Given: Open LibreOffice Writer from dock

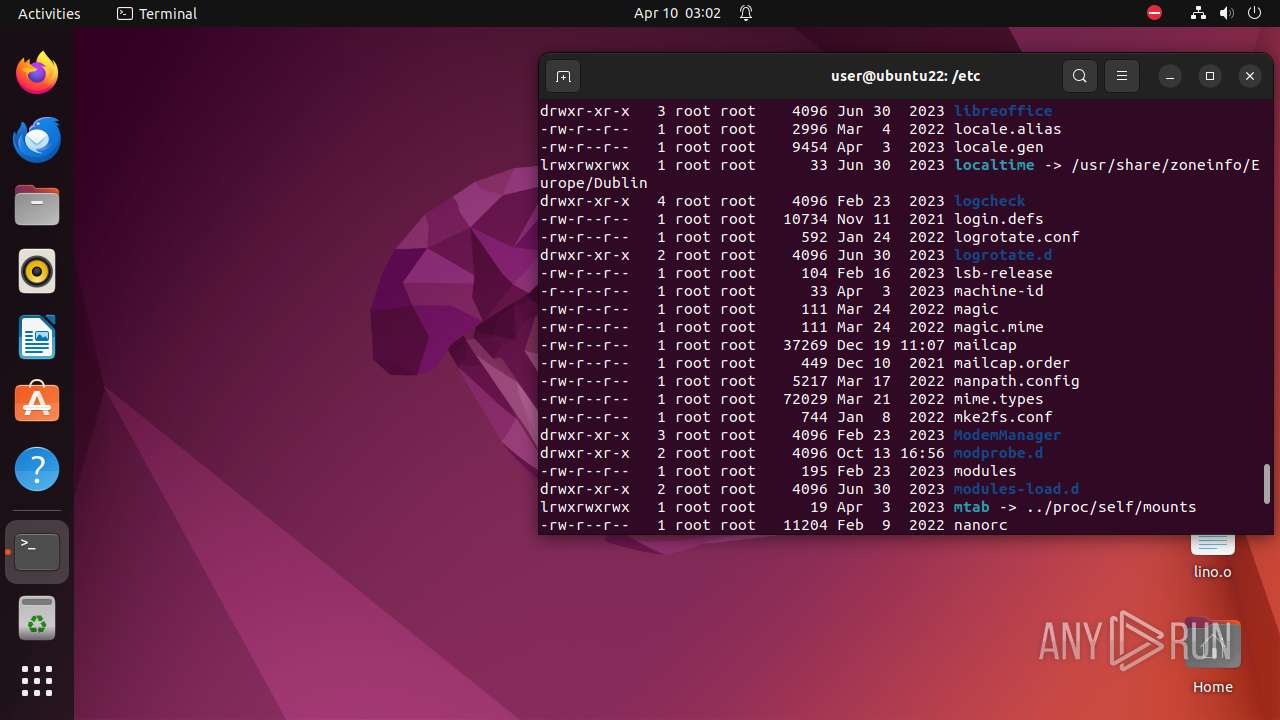Looking at the screenshot, I should 37,337.
